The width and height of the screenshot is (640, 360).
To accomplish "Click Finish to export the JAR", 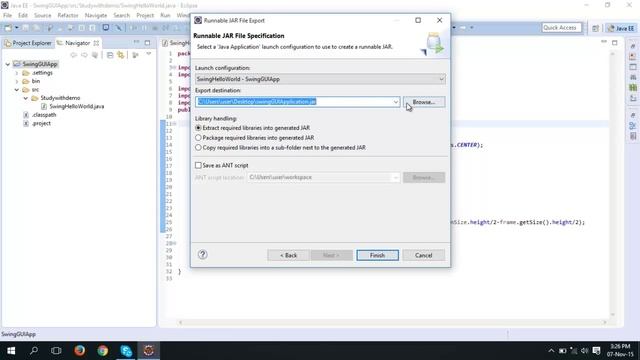I will click(377, 255).
